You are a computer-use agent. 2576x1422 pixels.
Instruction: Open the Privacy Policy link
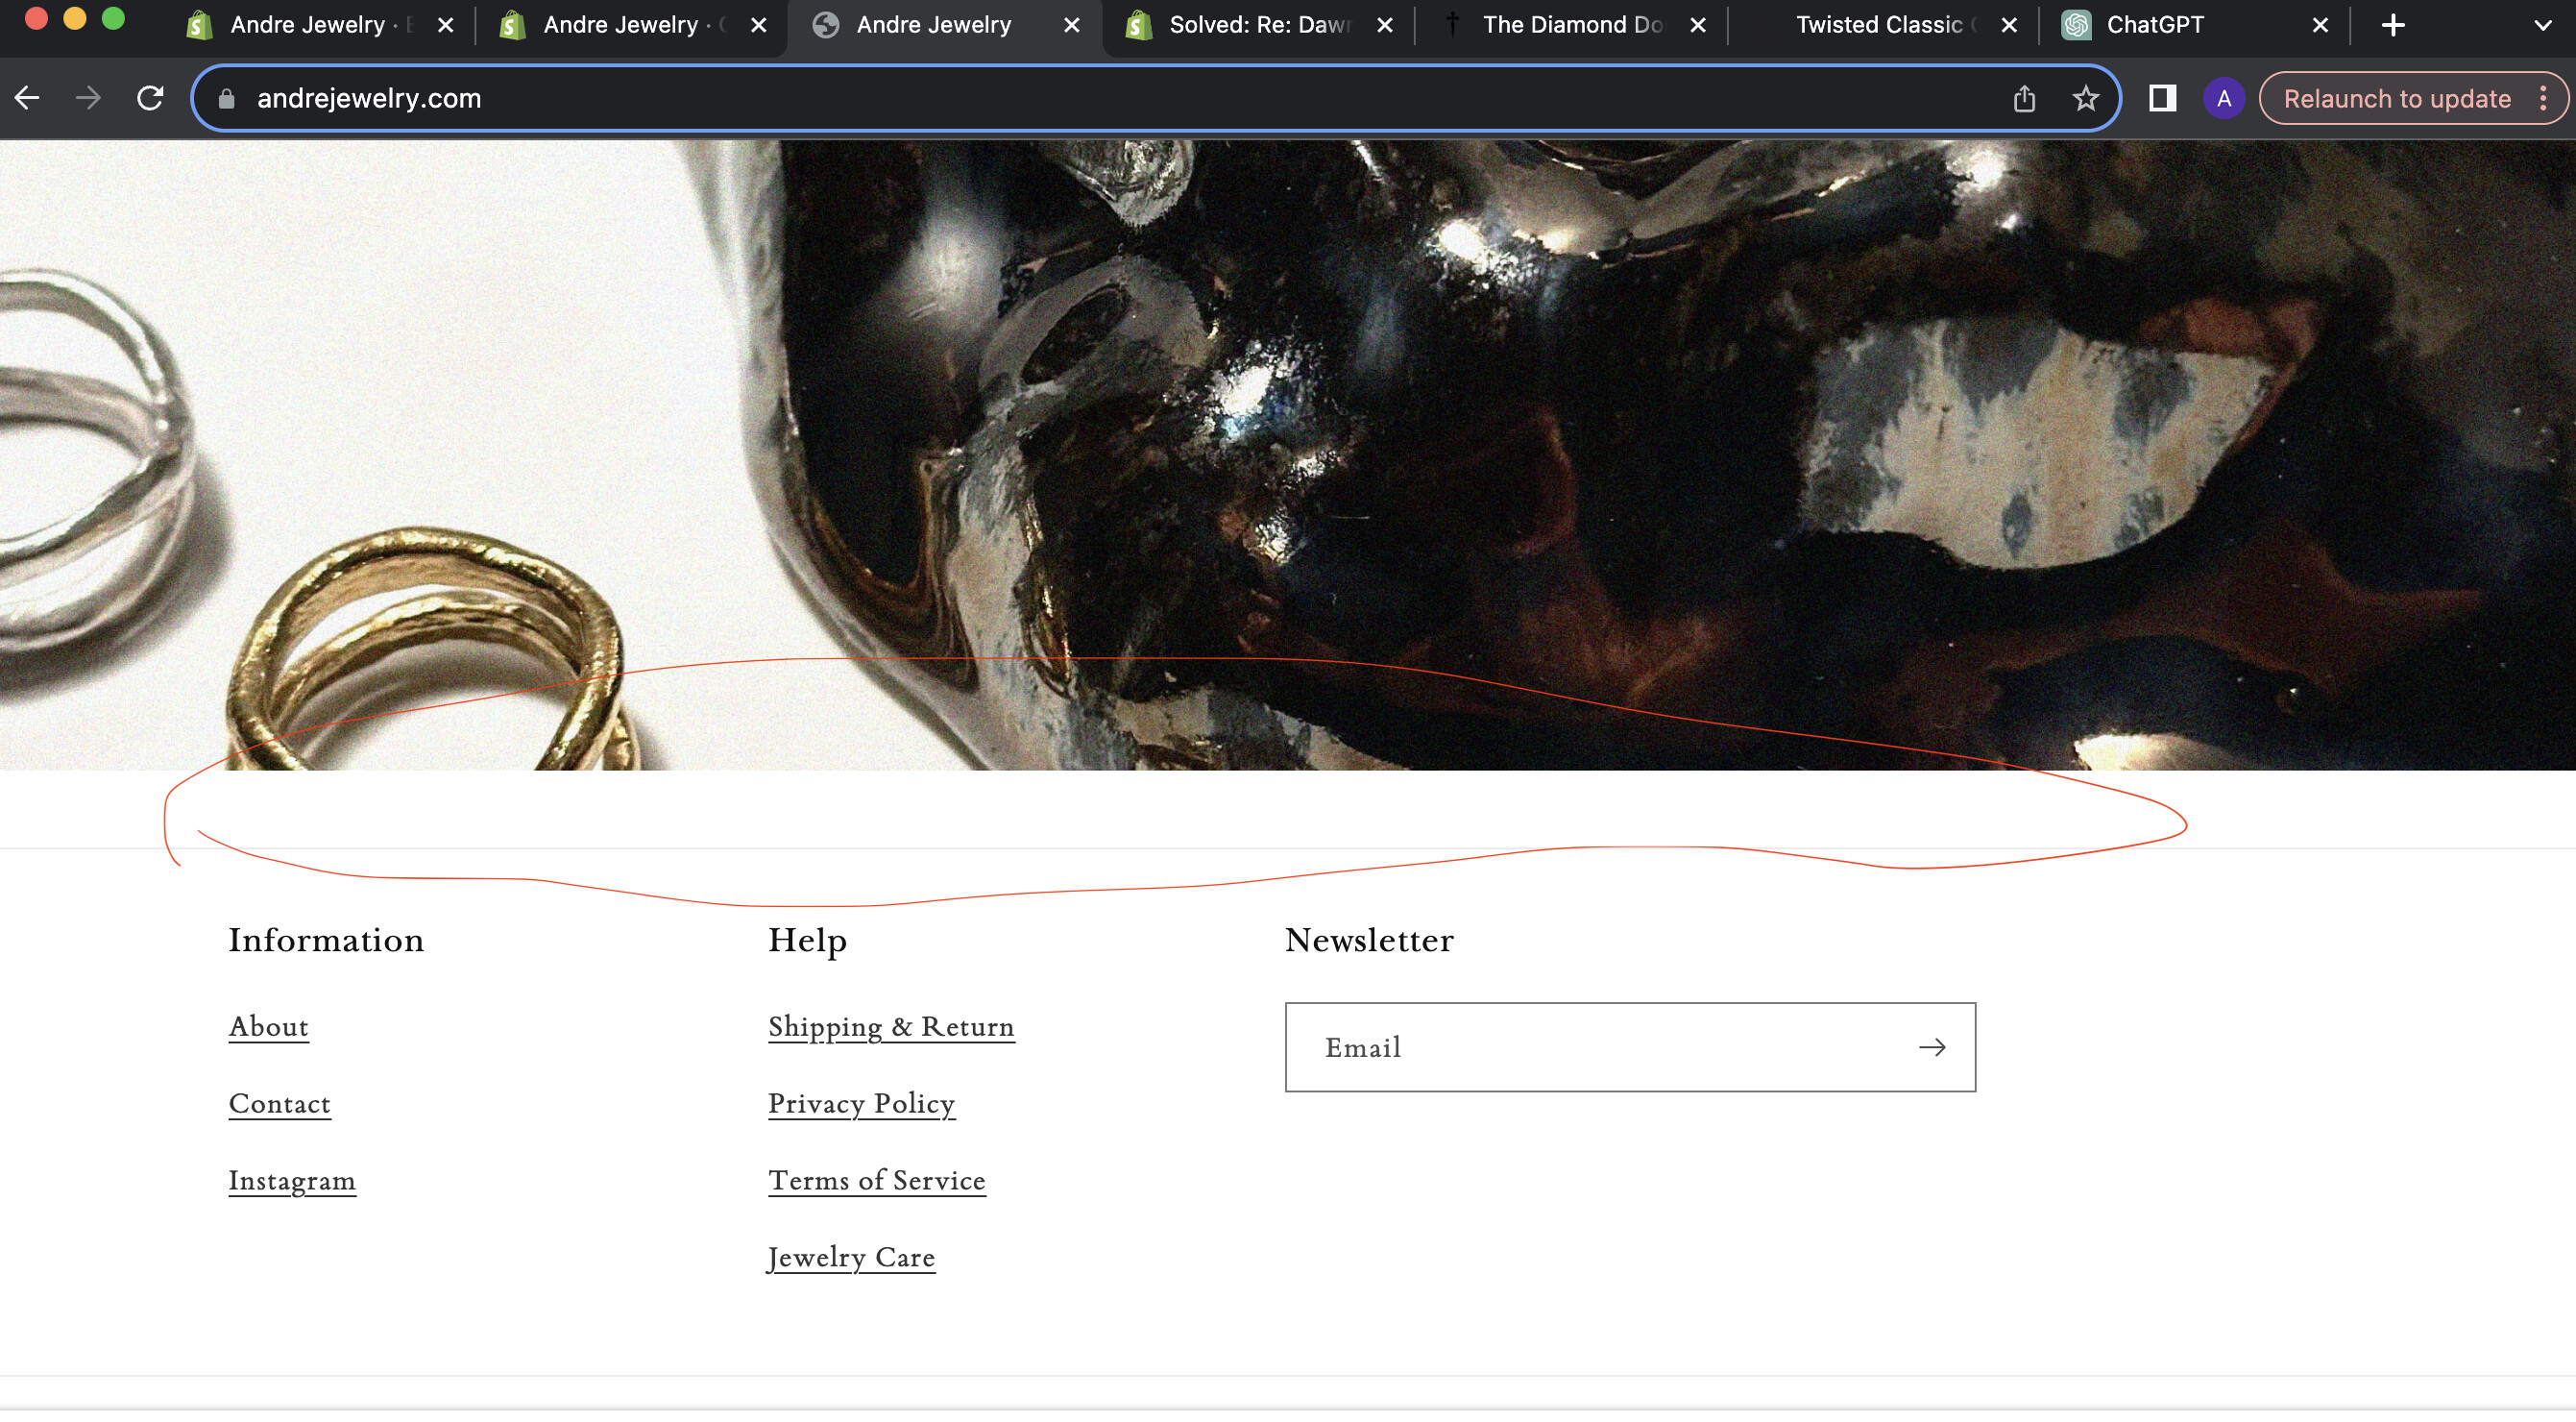pos(861,1104)
